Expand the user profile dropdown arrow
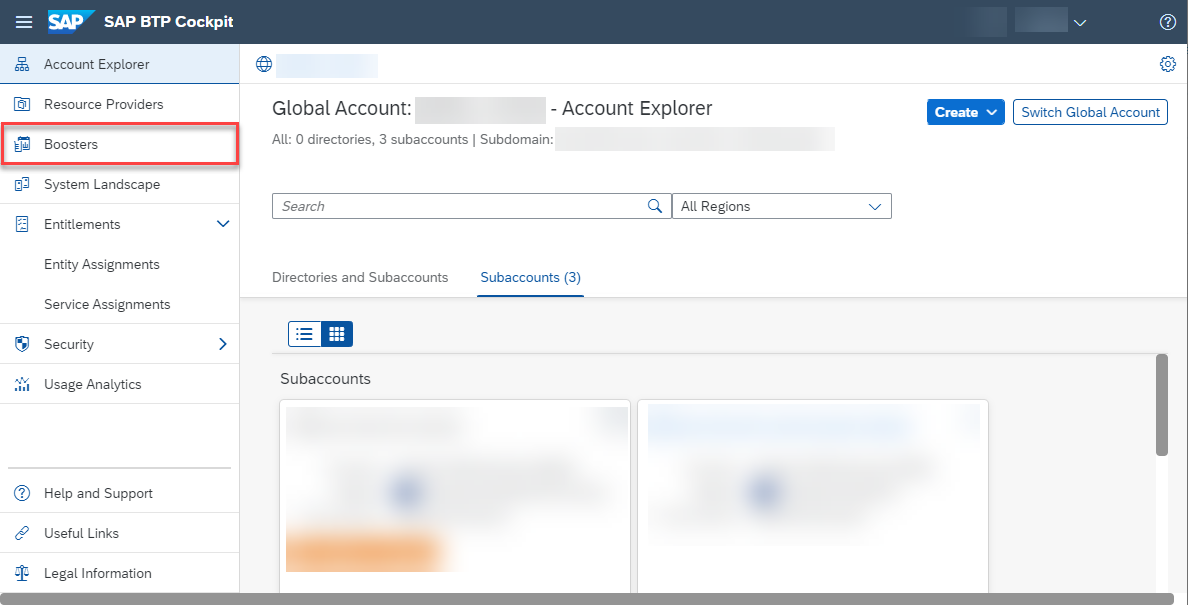The image size is (1188, 605). 1080,23
